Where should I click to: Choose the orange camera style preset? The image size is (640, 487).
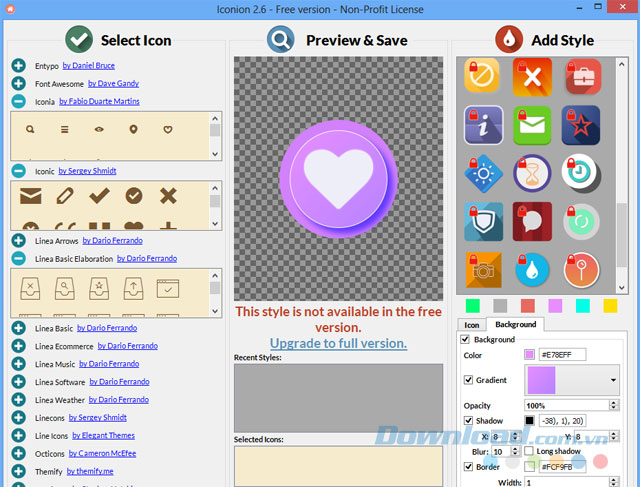pos(483,269)
